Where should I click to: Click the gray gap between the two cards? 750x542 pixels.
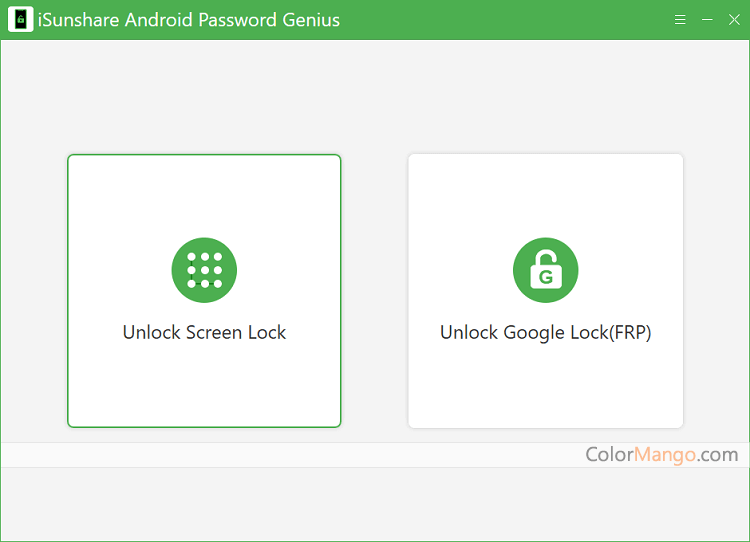[375, 291]
